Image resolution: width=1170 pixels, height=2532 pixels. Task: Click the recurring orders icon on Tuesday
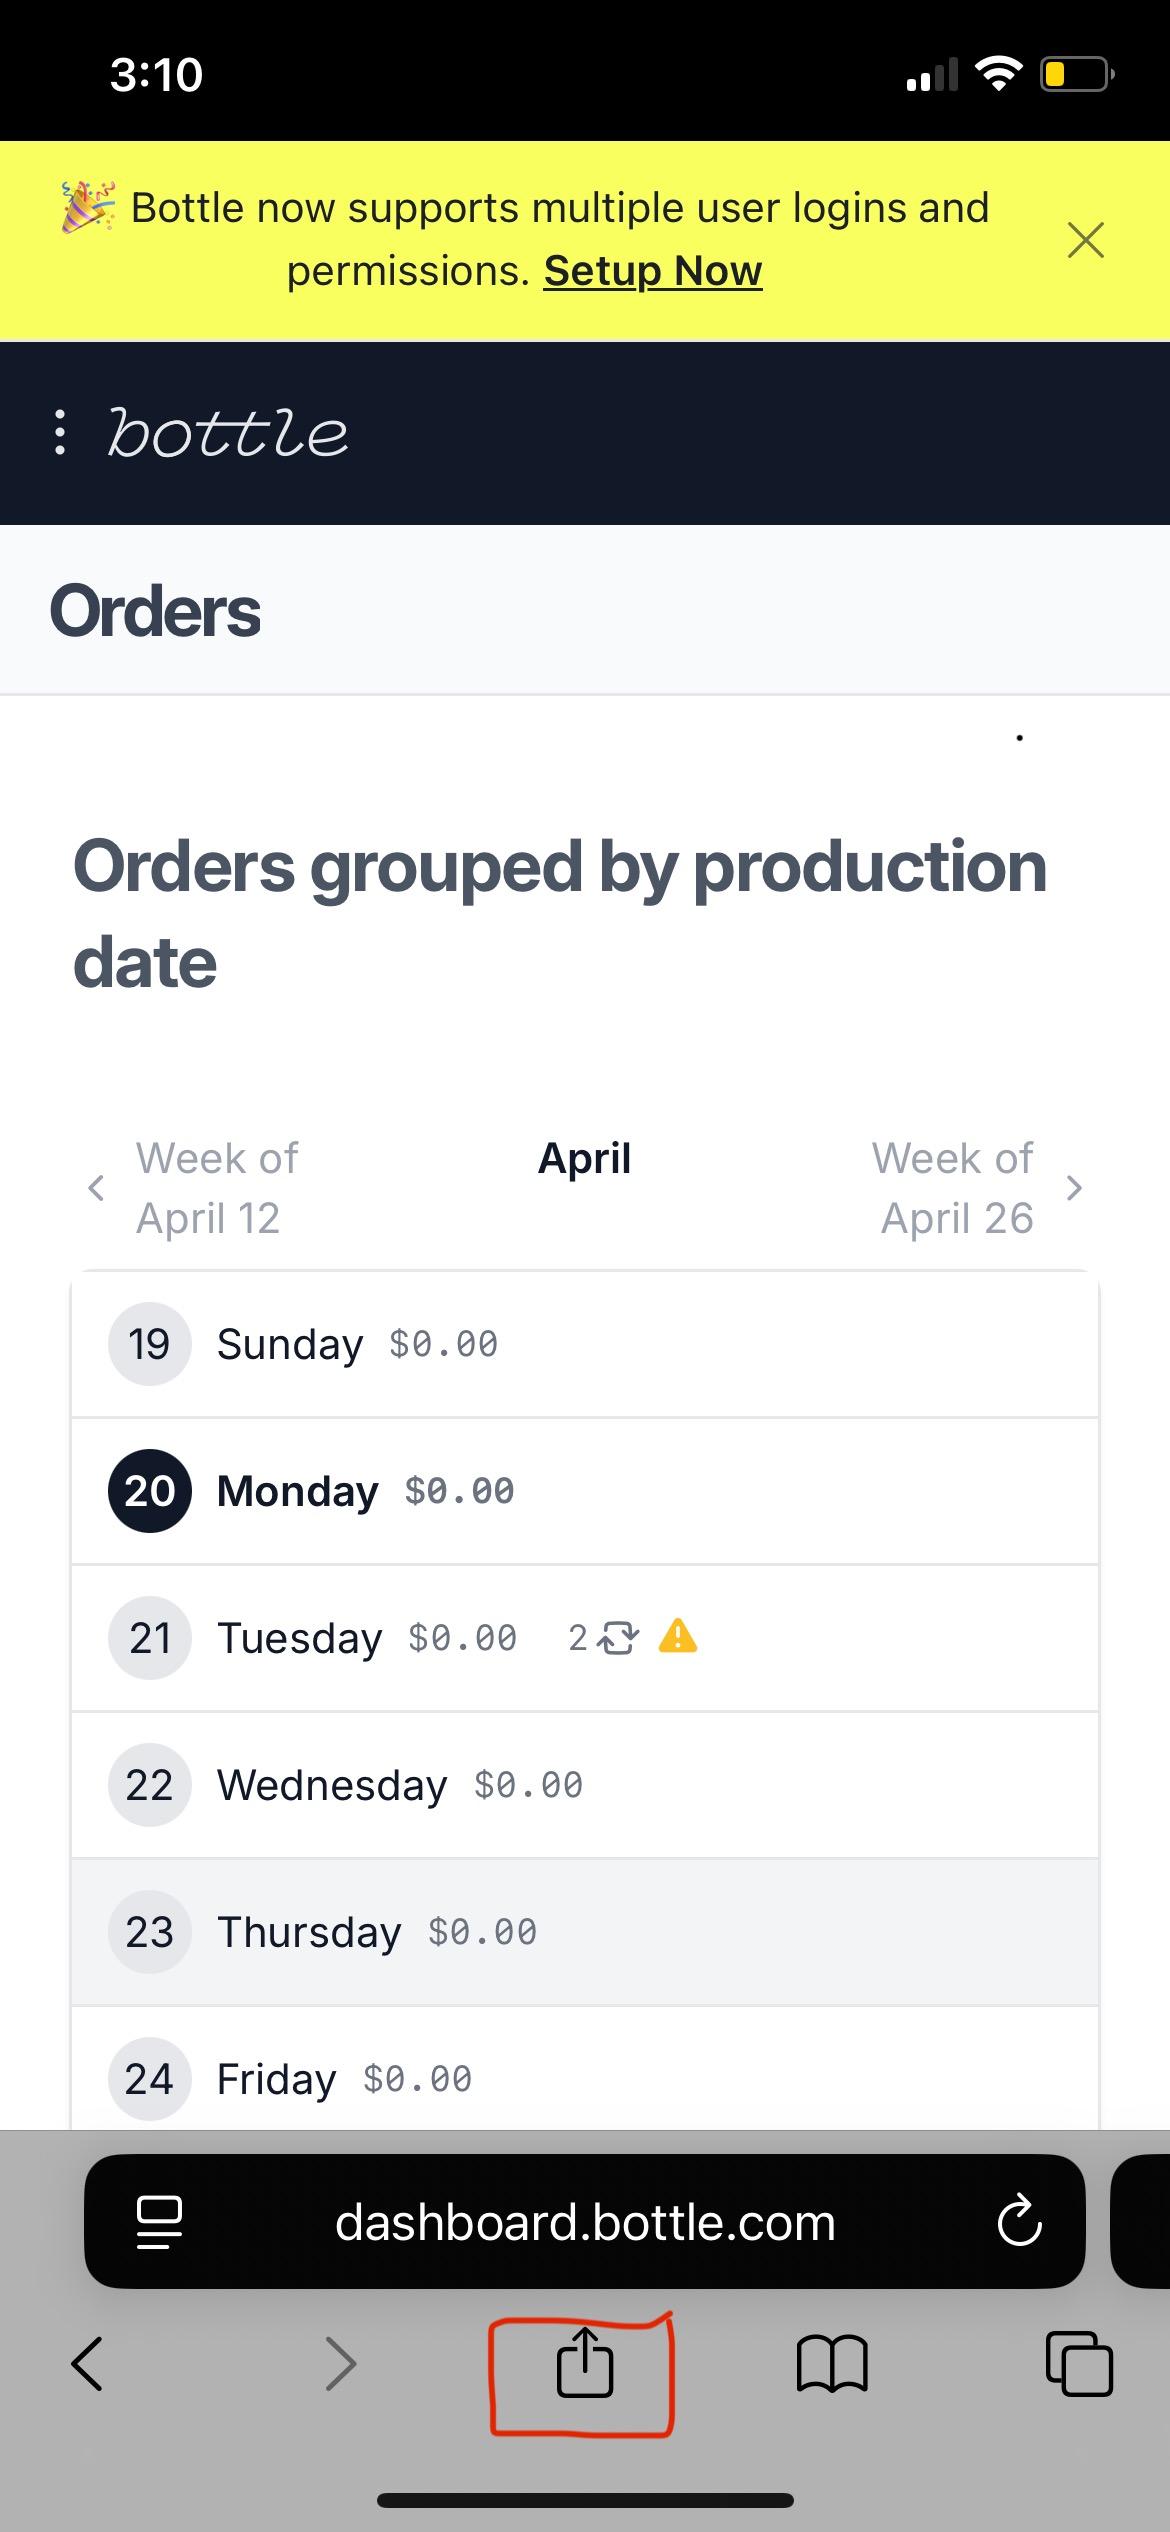(617, 1638)
